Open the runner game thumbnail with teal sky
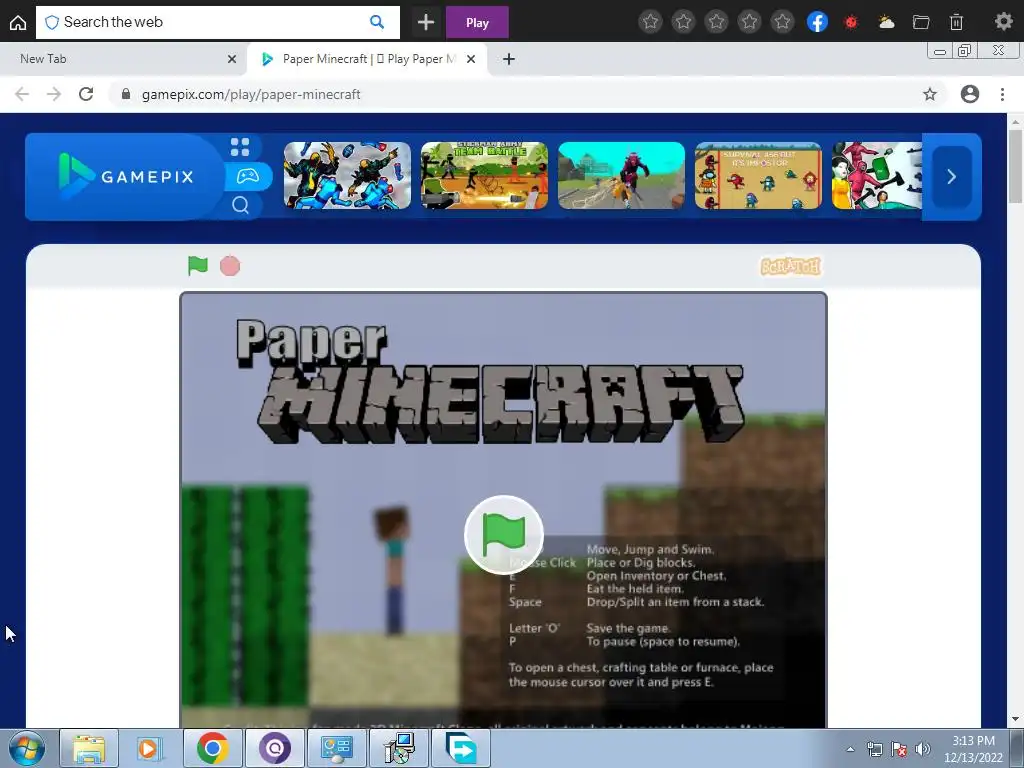 coord(621,176)
